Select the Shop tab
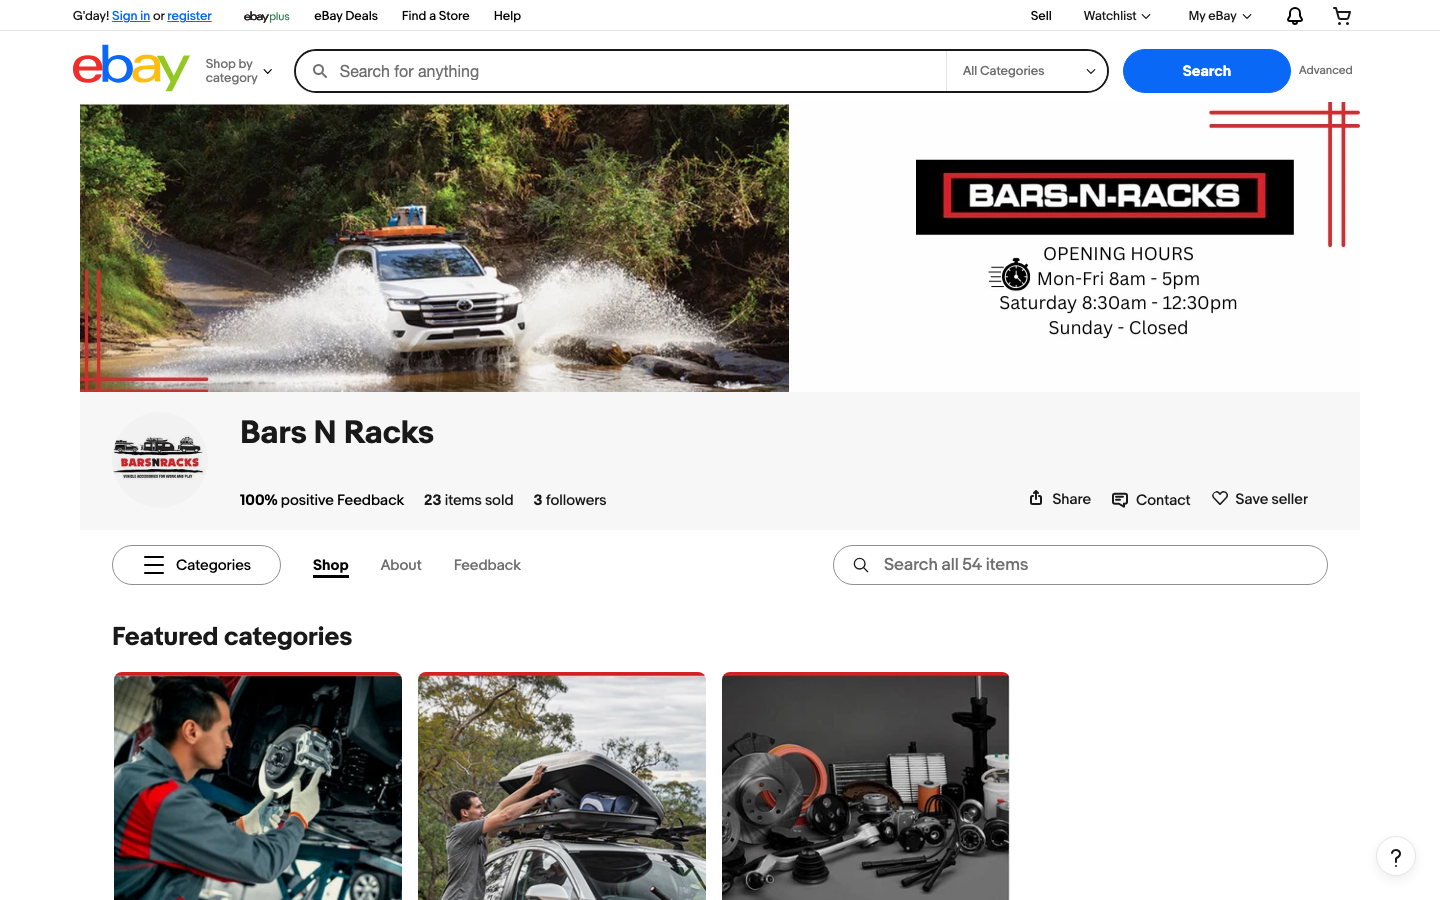The image size is (1440, 900). coord(330,565)
